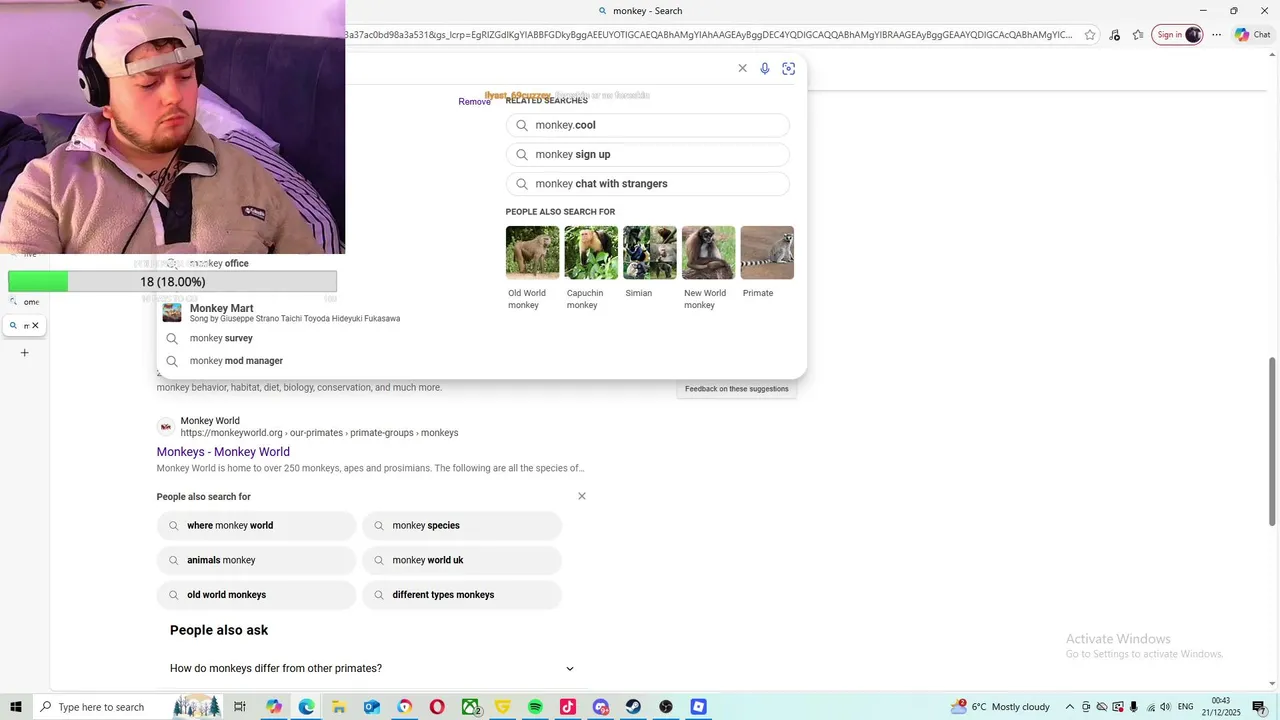Image resolution: width=1280 pixels, height=720 pixels.
Task: Click Remove link in suggestions
Action: point(474,101)
